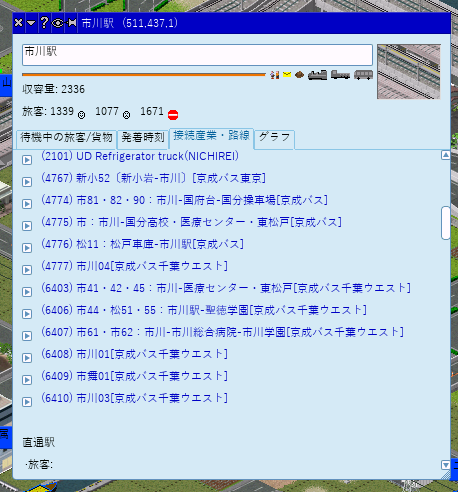Open line (4774) 市81・82・90 arrow button
The width and height of the screenshot is (458, 492).
[x=27, y=204]
